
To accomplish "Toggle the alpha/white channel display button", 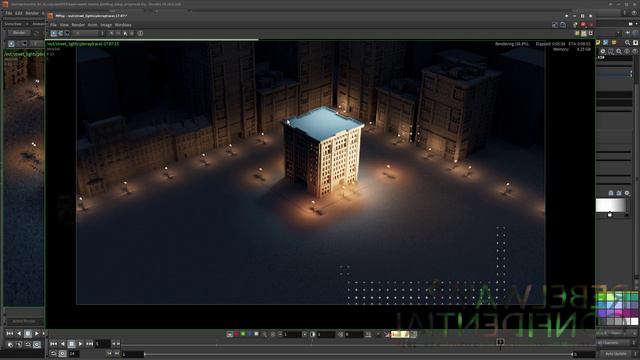I will coord(256,334).
